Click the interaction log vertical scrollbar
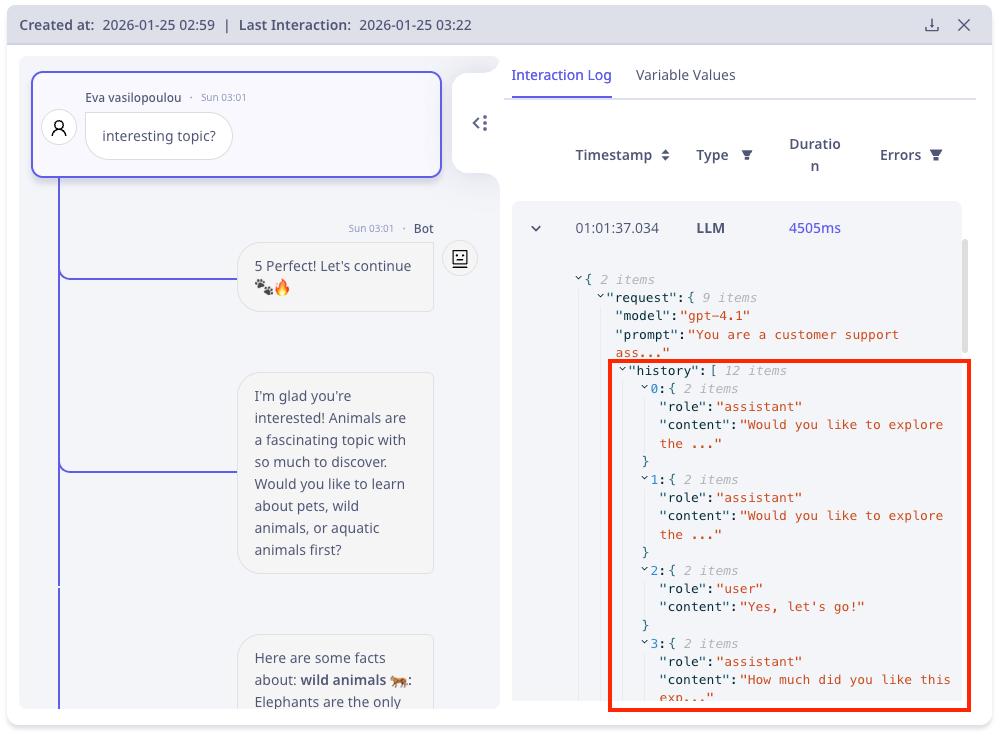 965,292
